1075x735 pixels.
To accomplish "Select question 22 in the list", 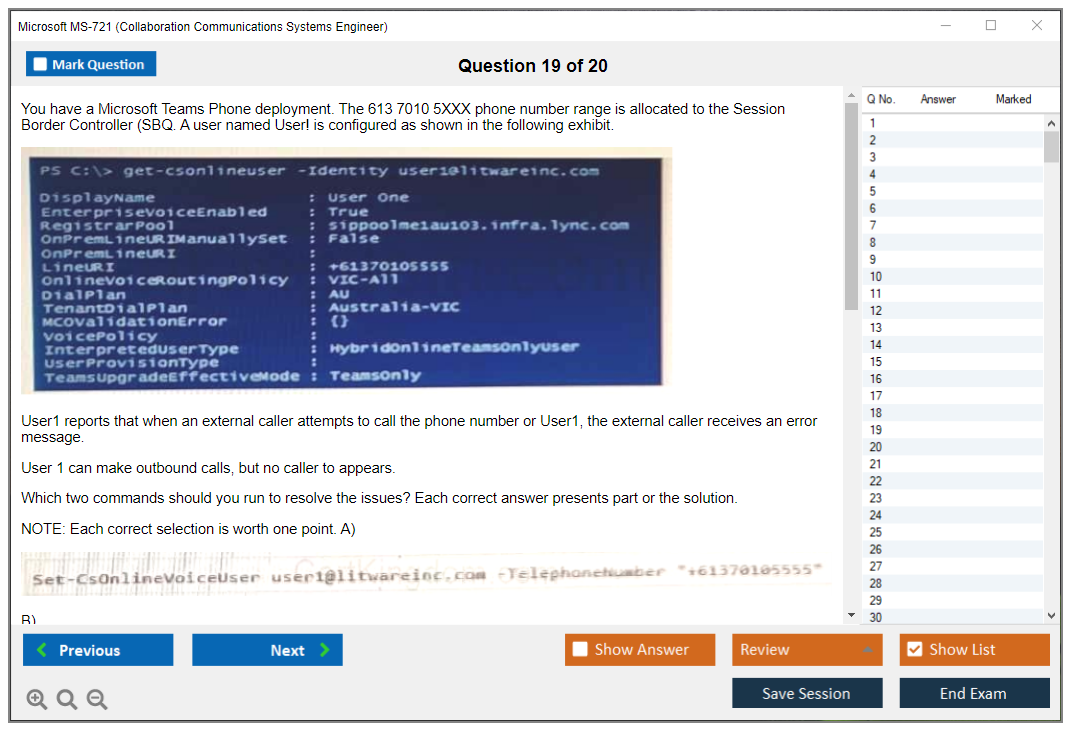I will coord(954,481).
